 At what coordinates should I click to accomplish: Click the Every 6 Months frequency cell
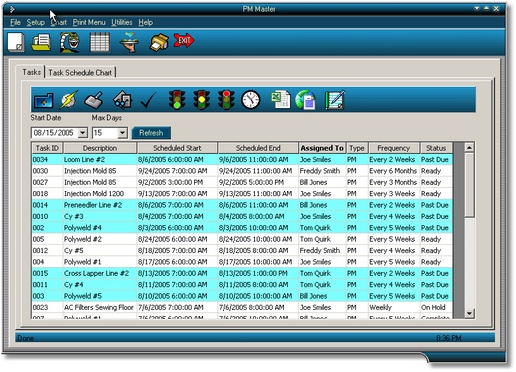[x=394, y=171]
